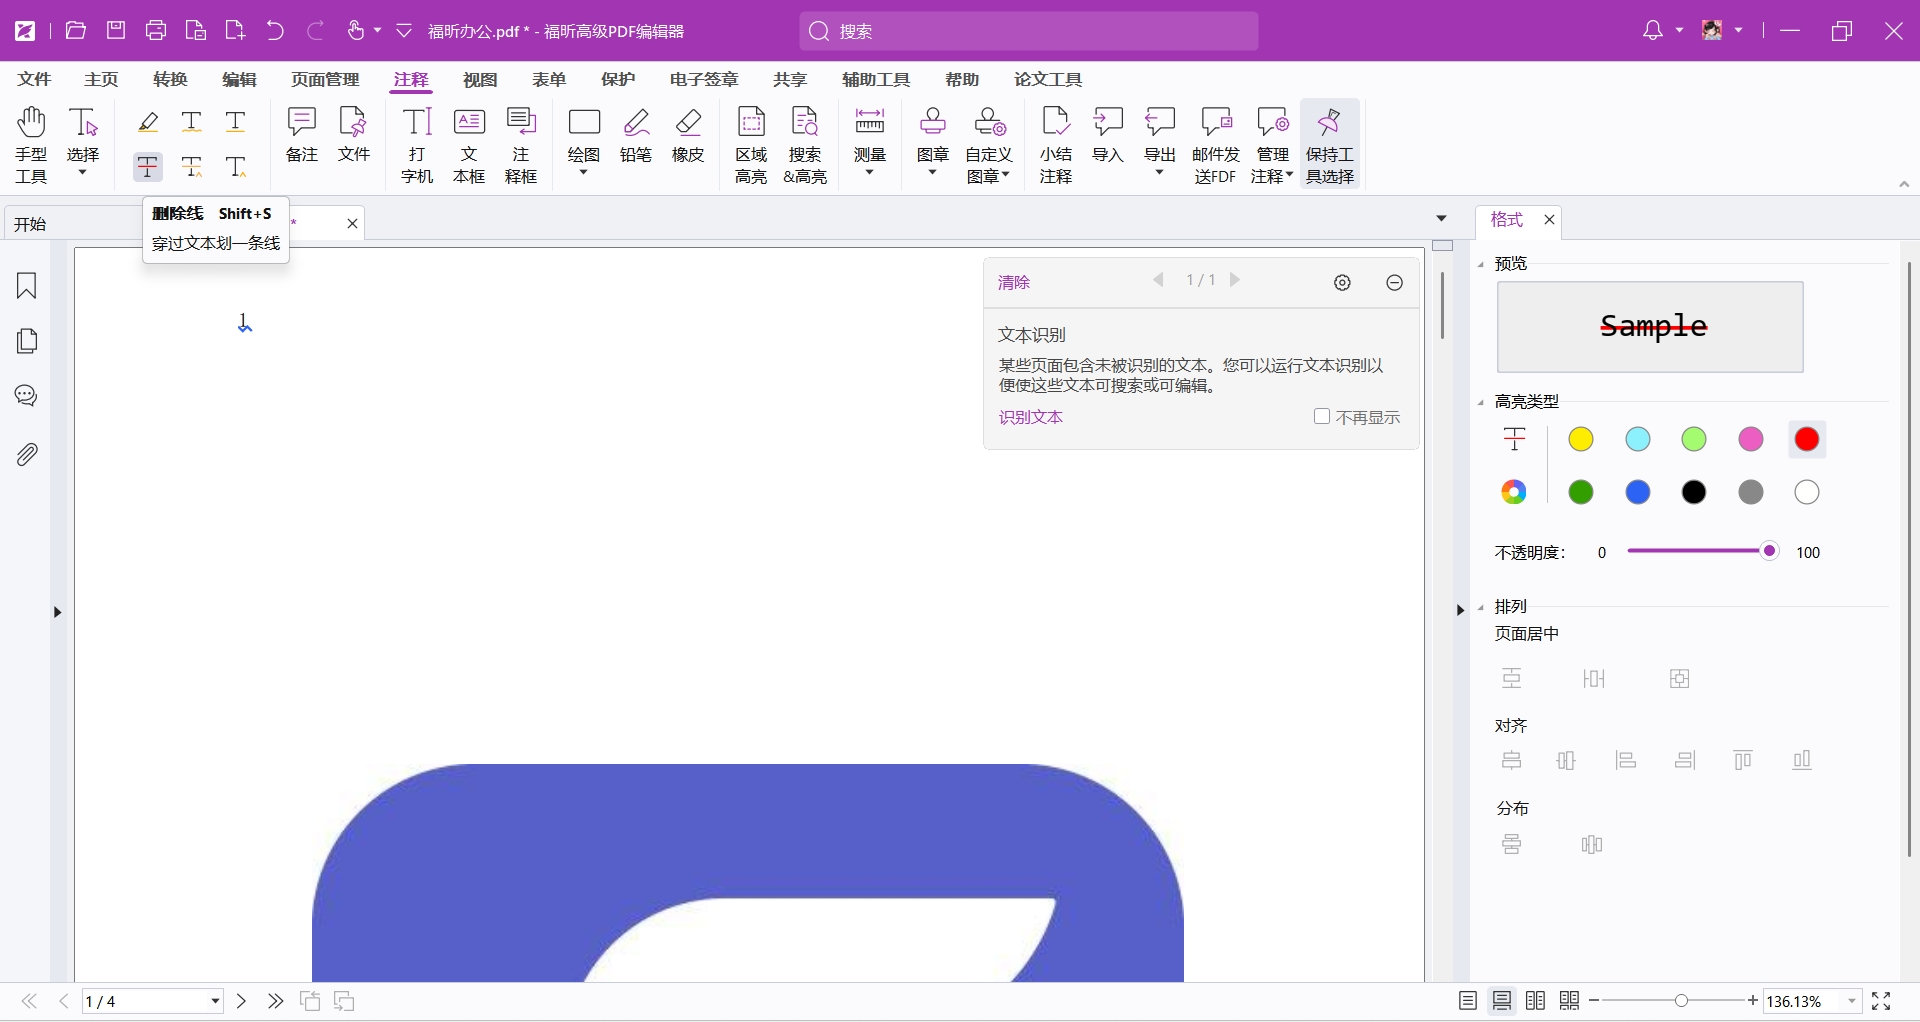Switch to continuous page view mode
This screenshot has height=1022, width=1920.
point(1502,1001)
